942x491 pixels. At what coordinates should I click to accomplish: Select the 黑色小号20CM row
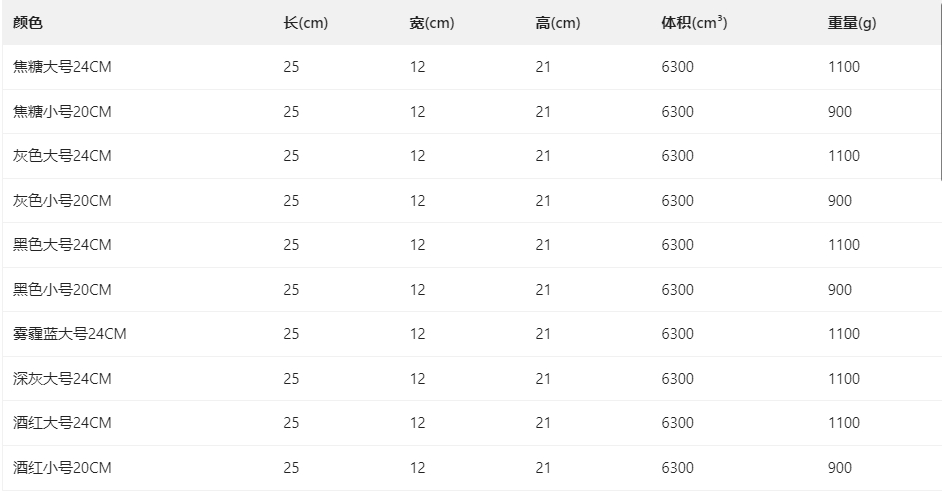[x=471, y=290]
